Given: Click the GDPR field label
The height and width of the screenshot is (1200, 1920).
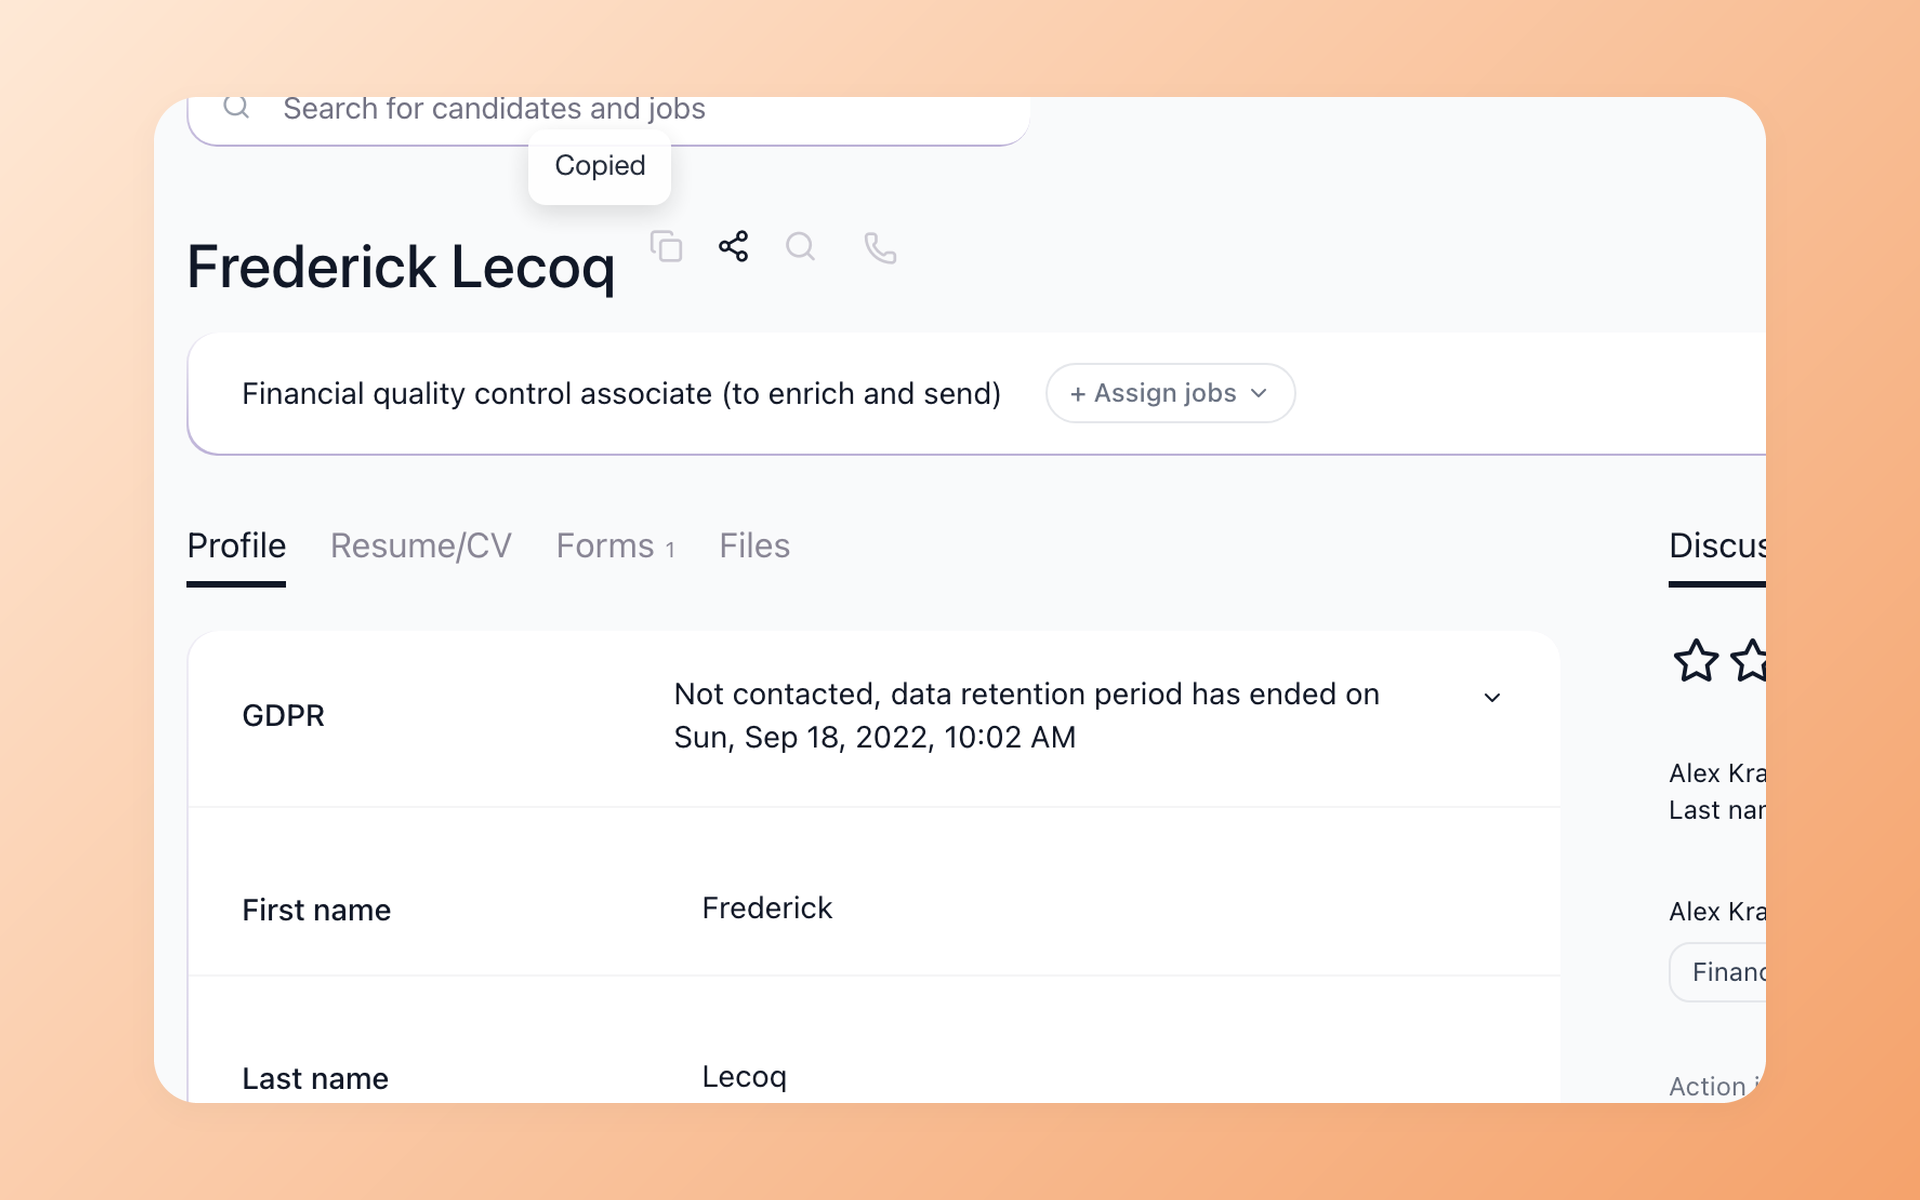Looking at the screenshot, I should click(x=283, y=716).
